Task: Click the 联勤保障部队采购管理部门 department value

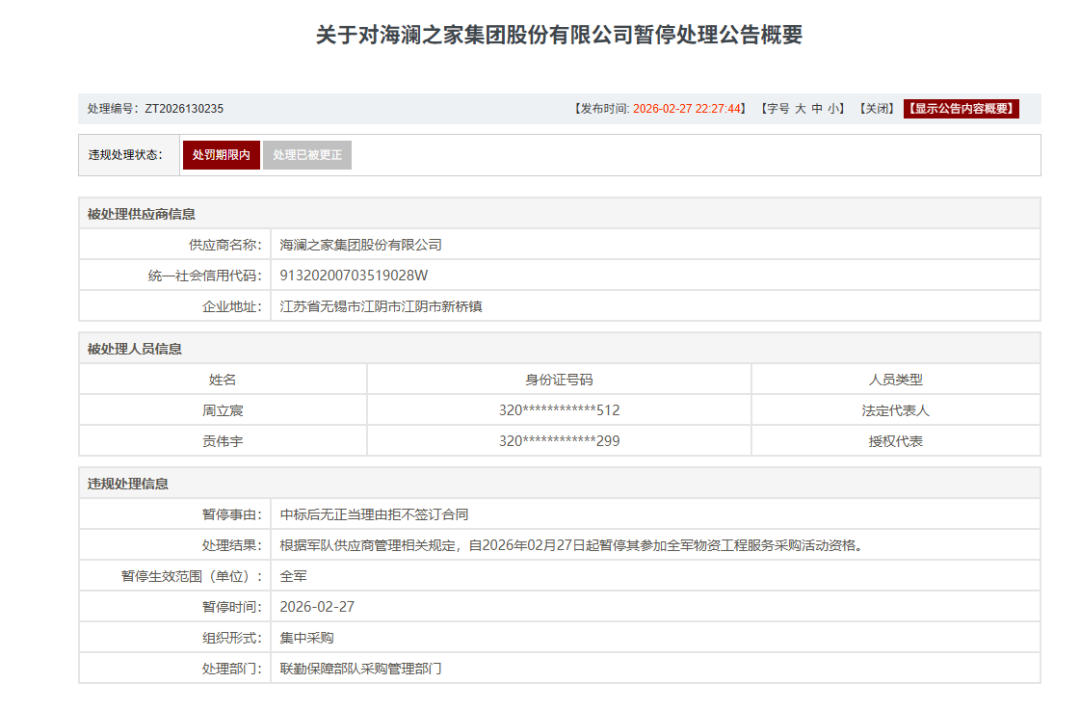Action: tap(361, 668)
